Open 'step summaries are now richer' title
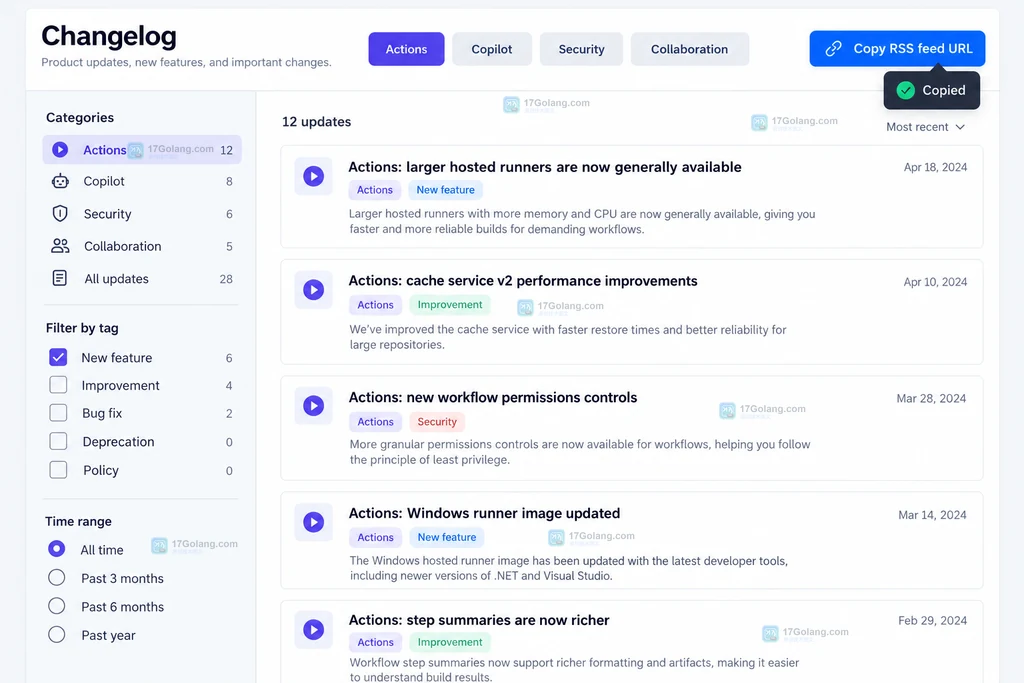The image size is (1024, 683). pyautogui.click(x=479, y=620)
